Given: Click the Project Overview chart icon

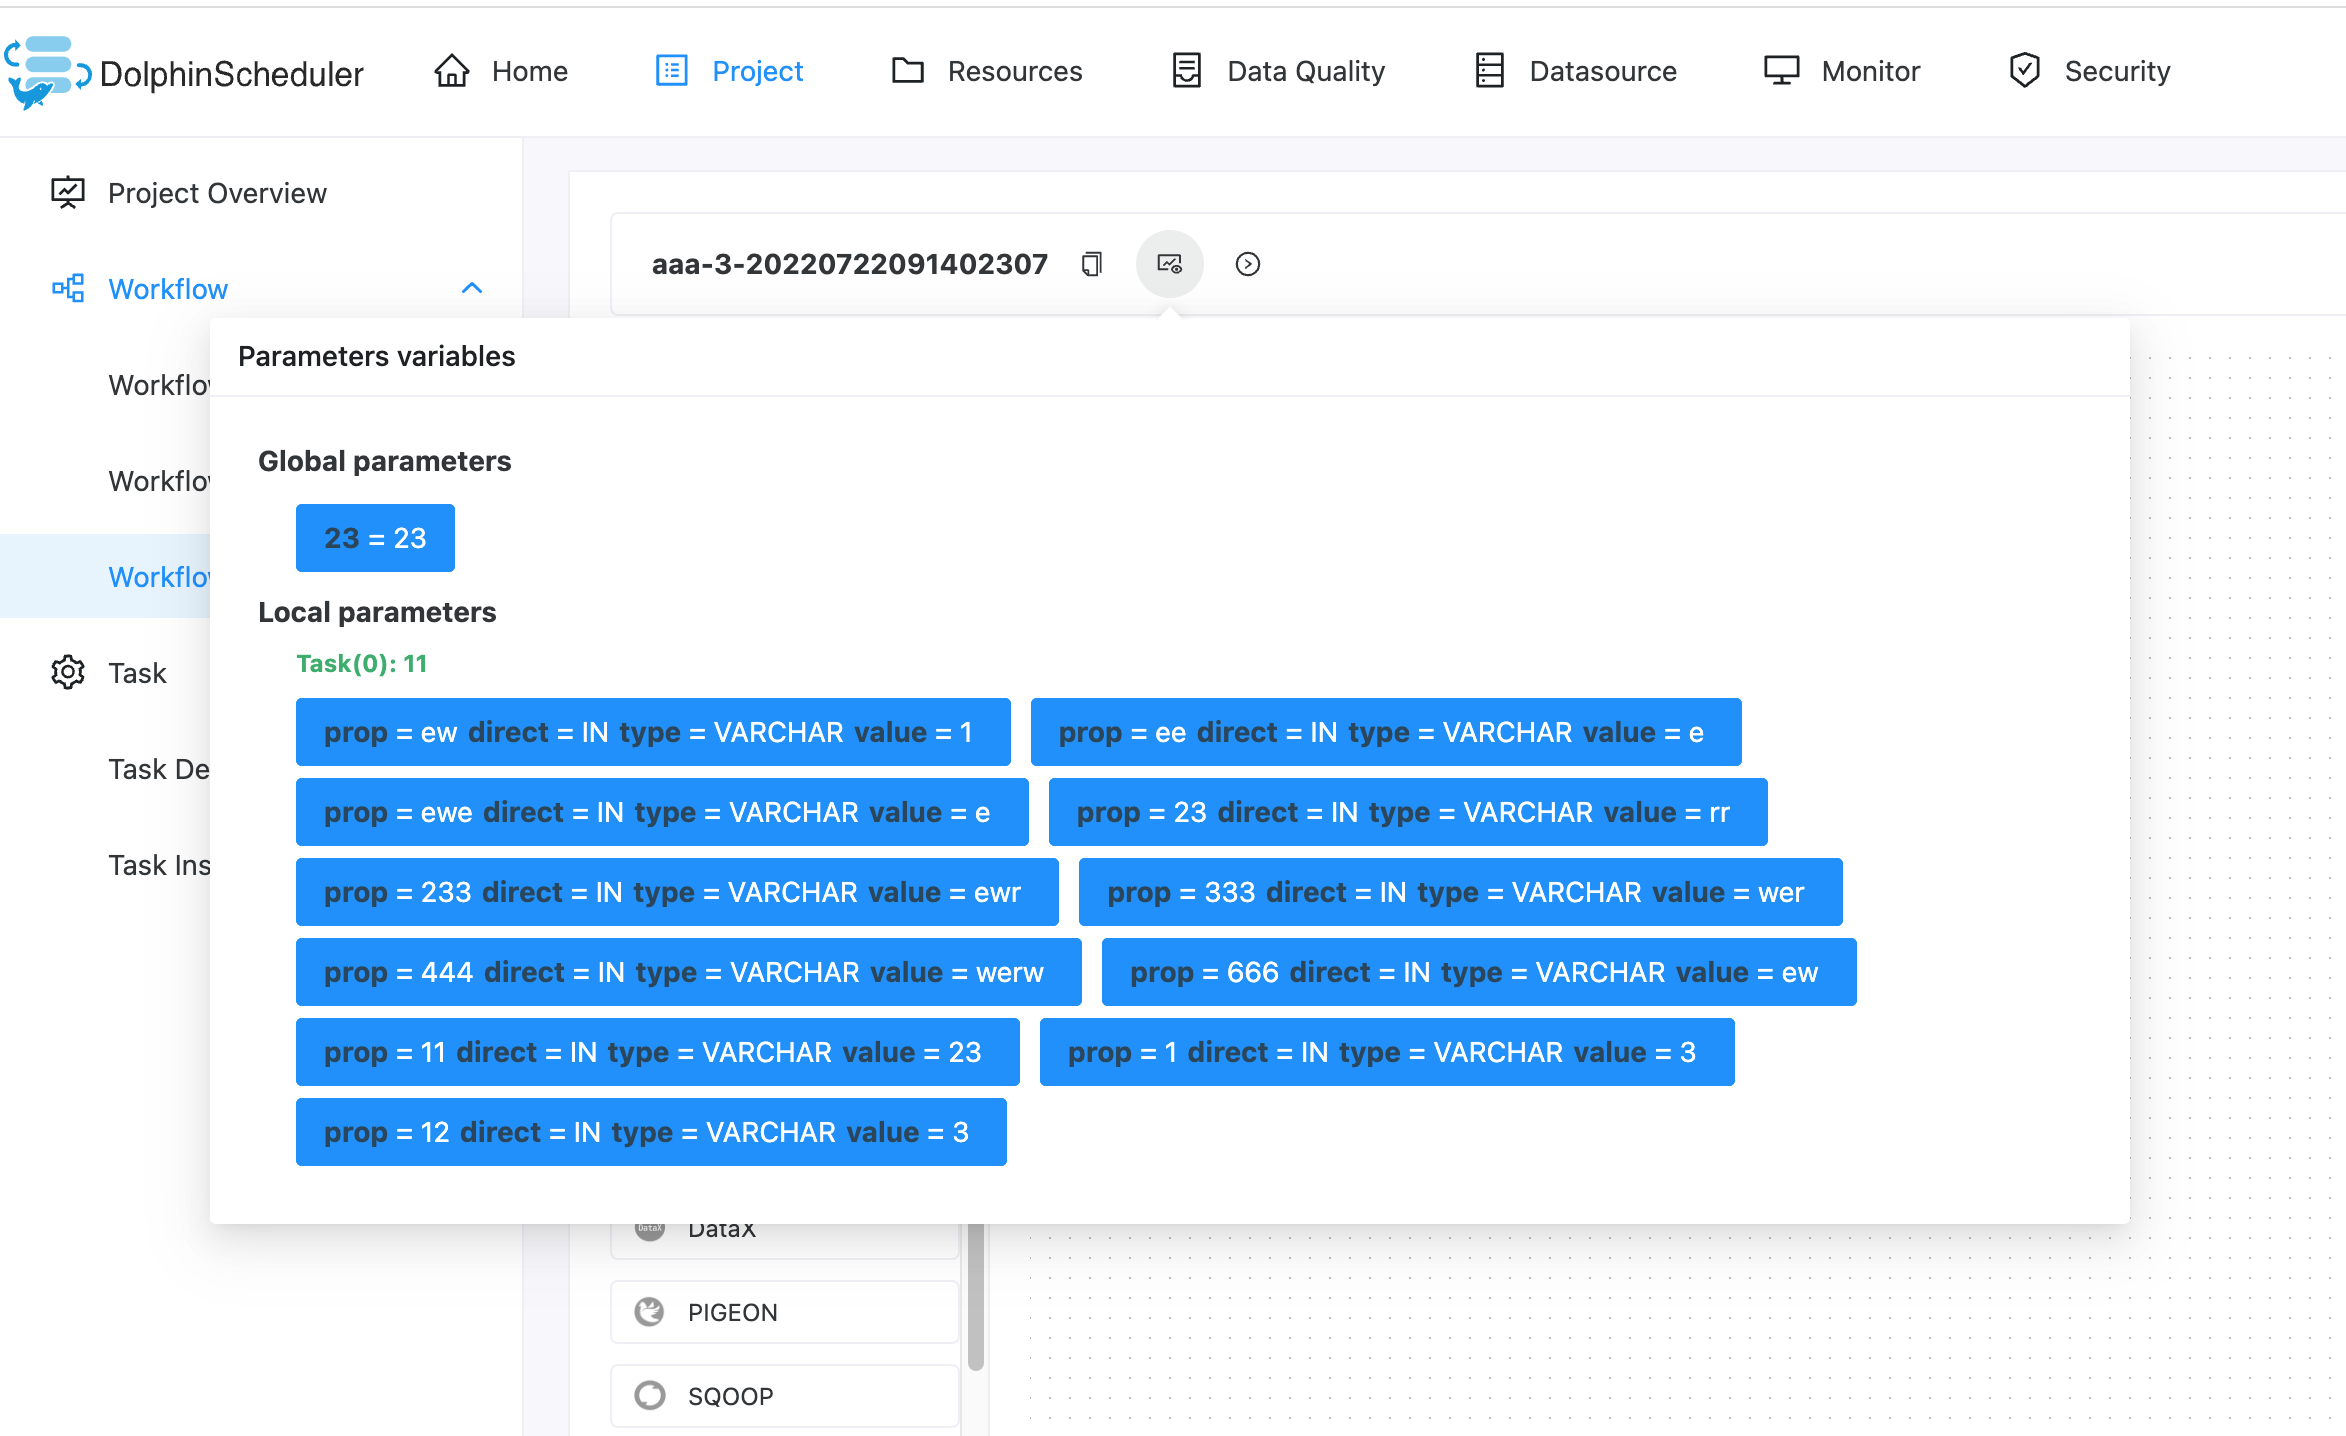Looking at the screenshot, I should [x=68, y=193].
